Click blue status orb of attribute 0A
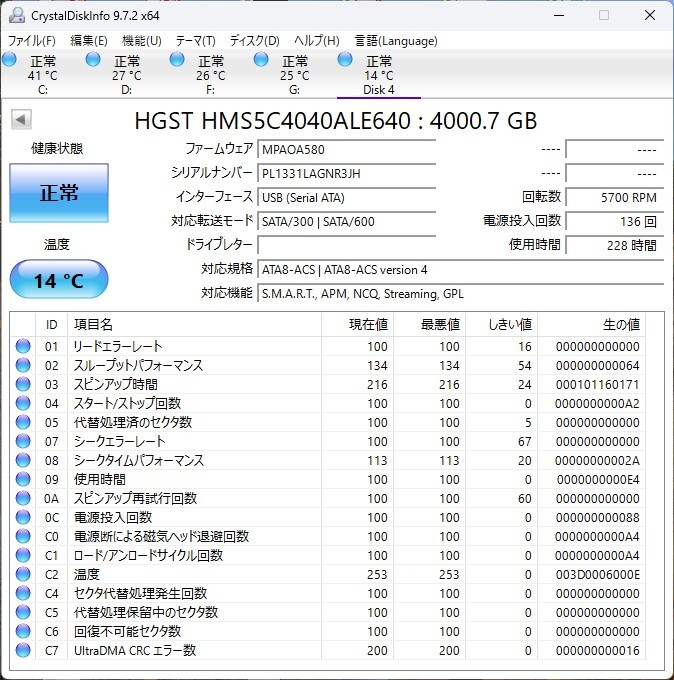This screenshot has height=680, width=674. click(23, 498)
